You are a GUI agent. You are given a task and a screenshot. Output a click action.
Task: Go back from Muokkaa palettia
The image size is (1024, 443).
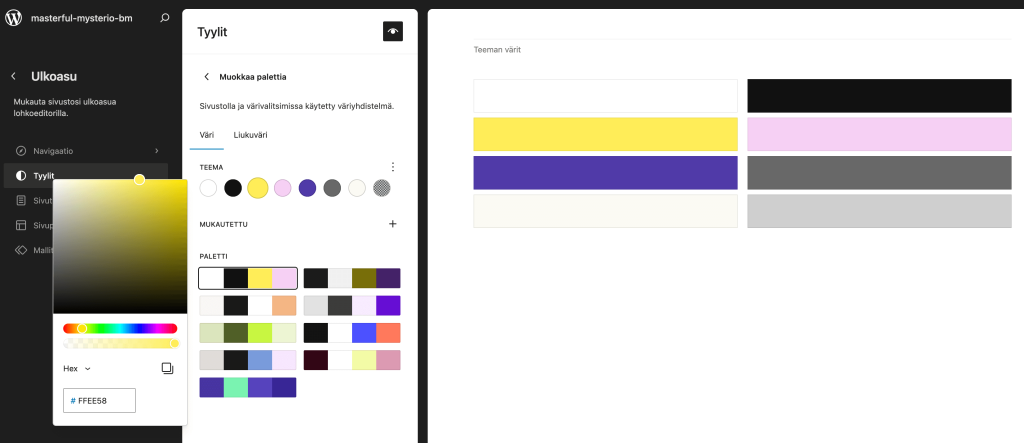(x=206, y=77)
